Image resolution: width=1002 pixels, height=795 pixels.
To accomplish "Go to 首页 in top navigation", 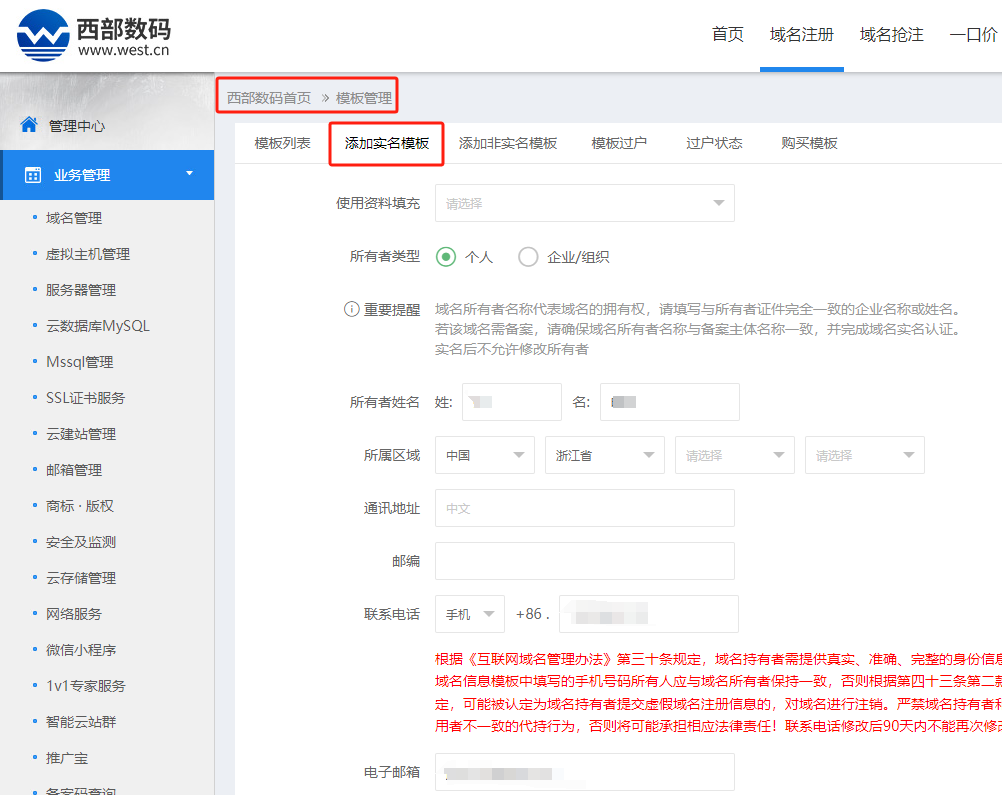I will click(x=728, y=35).
